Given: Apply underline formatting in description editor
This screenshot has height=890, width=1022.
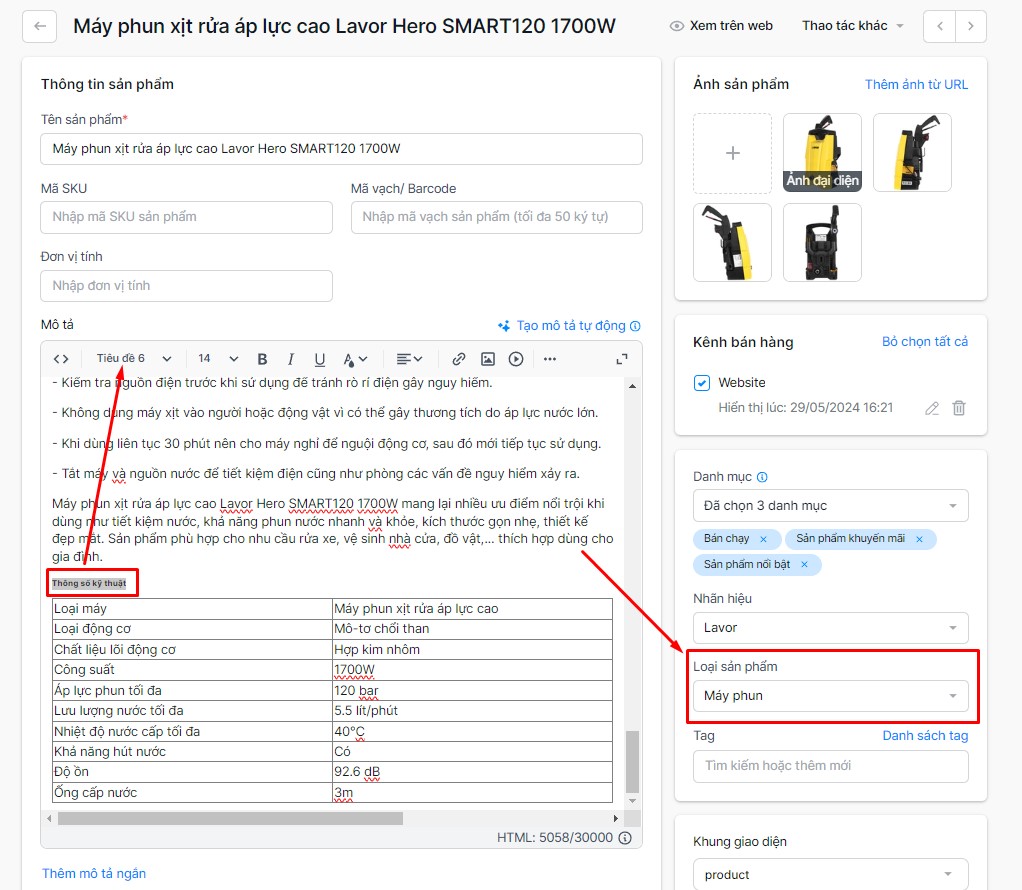Looking at the screenshot, I should [319, 359].
